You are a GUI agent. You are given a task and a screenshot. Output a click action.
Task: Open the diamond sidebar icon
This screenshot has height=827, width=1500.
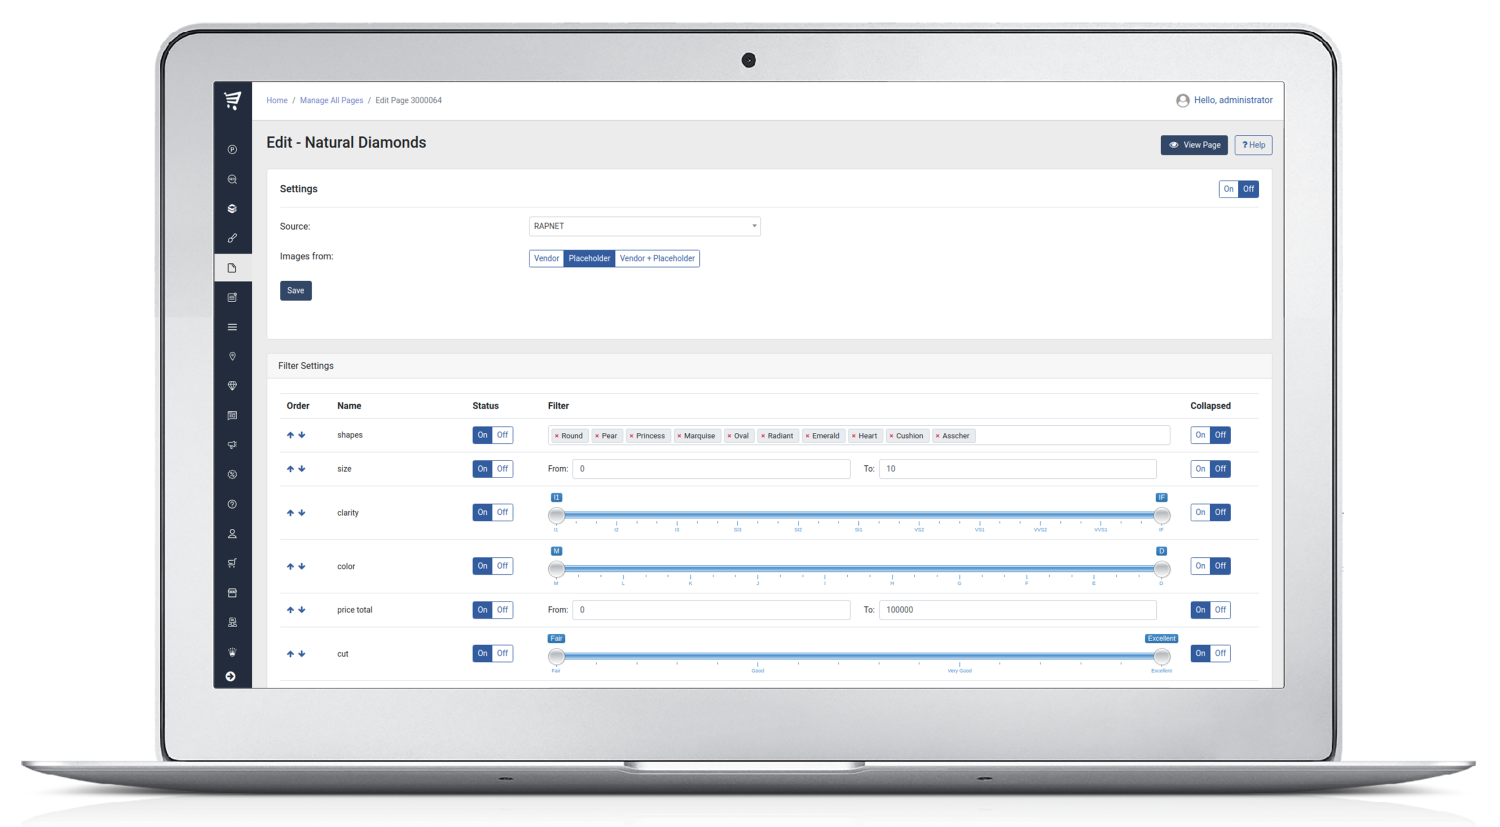[x=232, y=386]
